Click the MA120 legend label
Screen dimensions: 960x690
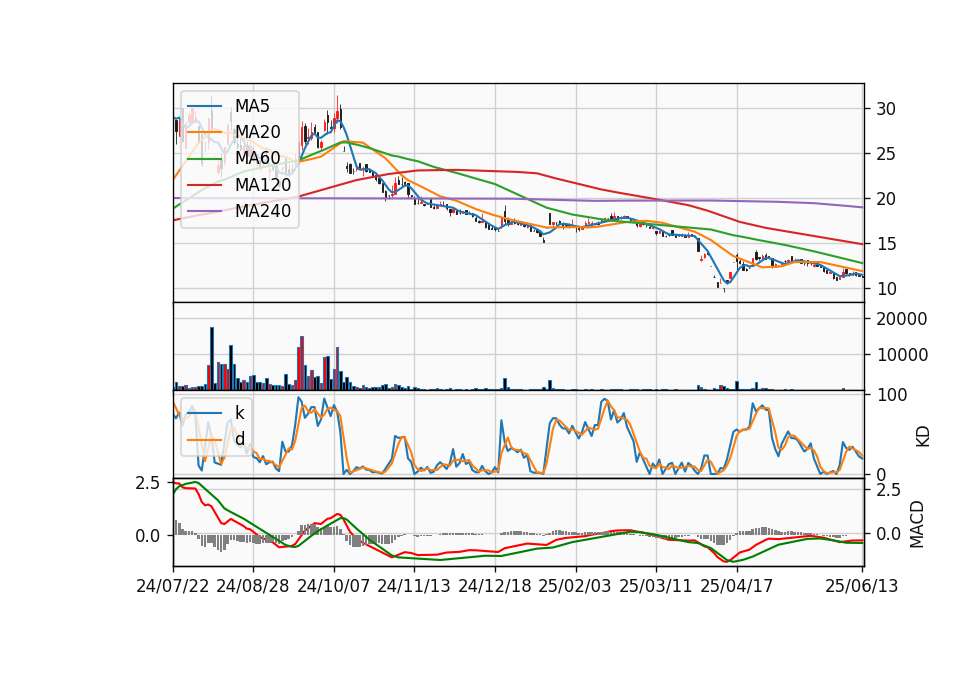coord(263,184)
